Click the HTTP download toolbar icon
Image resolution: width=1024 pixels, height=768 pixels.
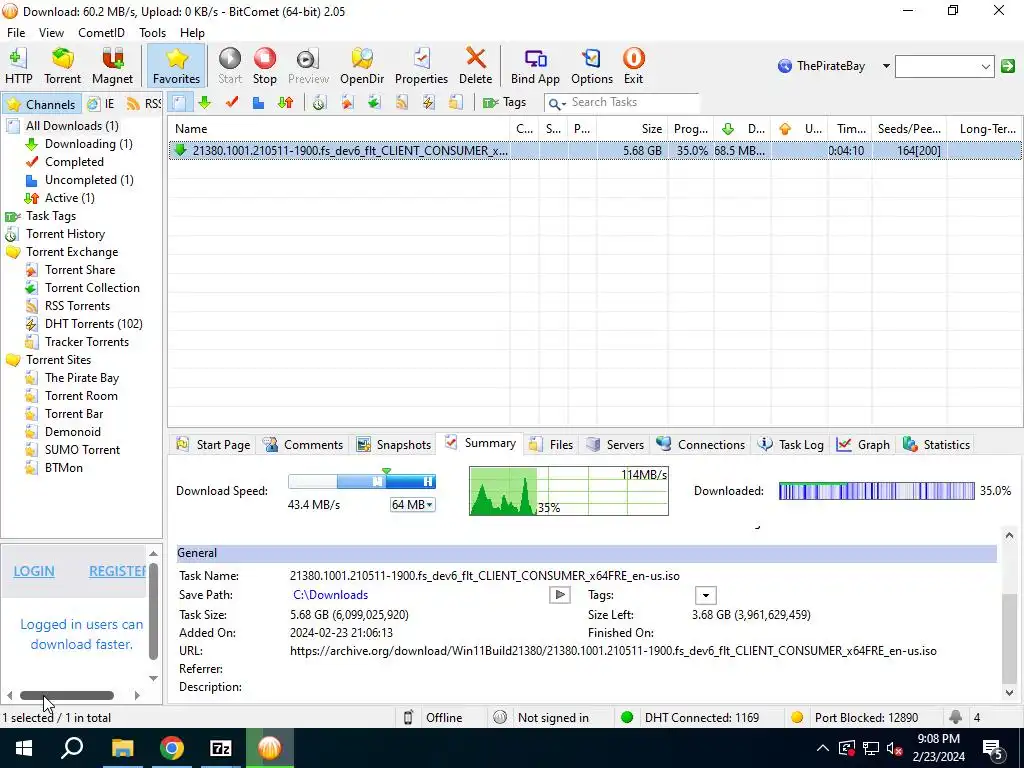[x=18, y=66]
